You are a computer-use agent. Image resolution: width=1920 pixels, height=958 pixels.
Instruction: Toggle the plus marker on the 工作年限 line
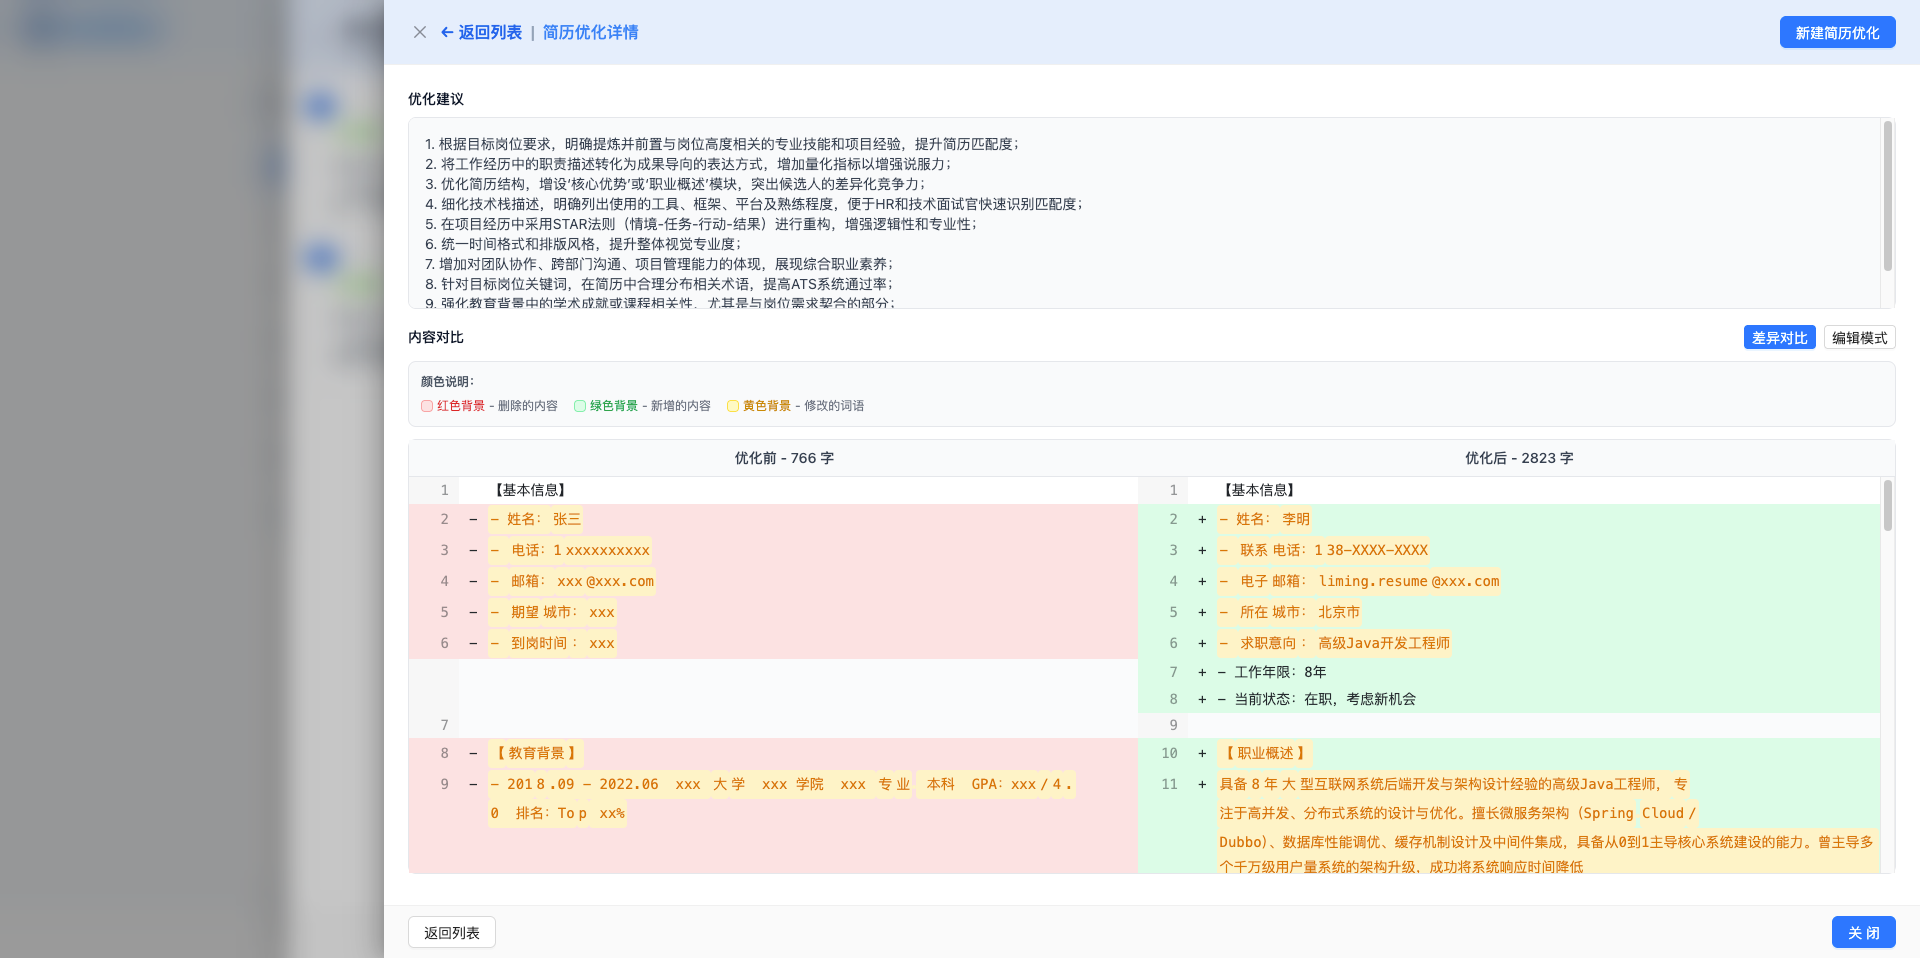pyautogui.click(x=1201, y=671)
